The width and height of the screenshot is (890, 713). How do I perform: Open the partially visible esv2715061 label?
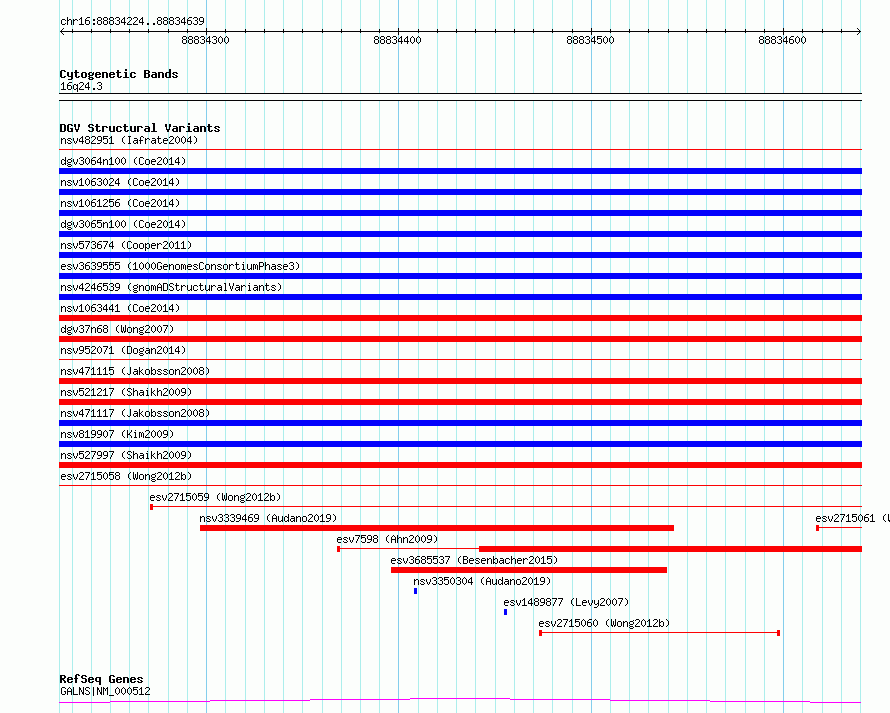pos(851,518)
